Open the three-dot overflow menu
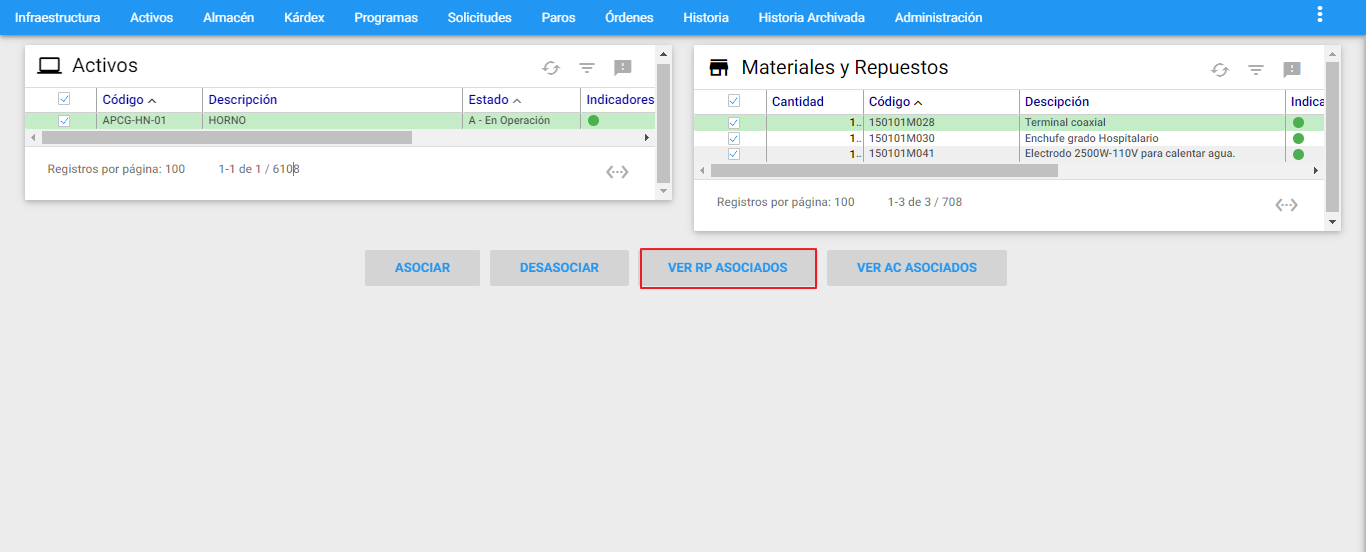 [x=1320, y=14]
